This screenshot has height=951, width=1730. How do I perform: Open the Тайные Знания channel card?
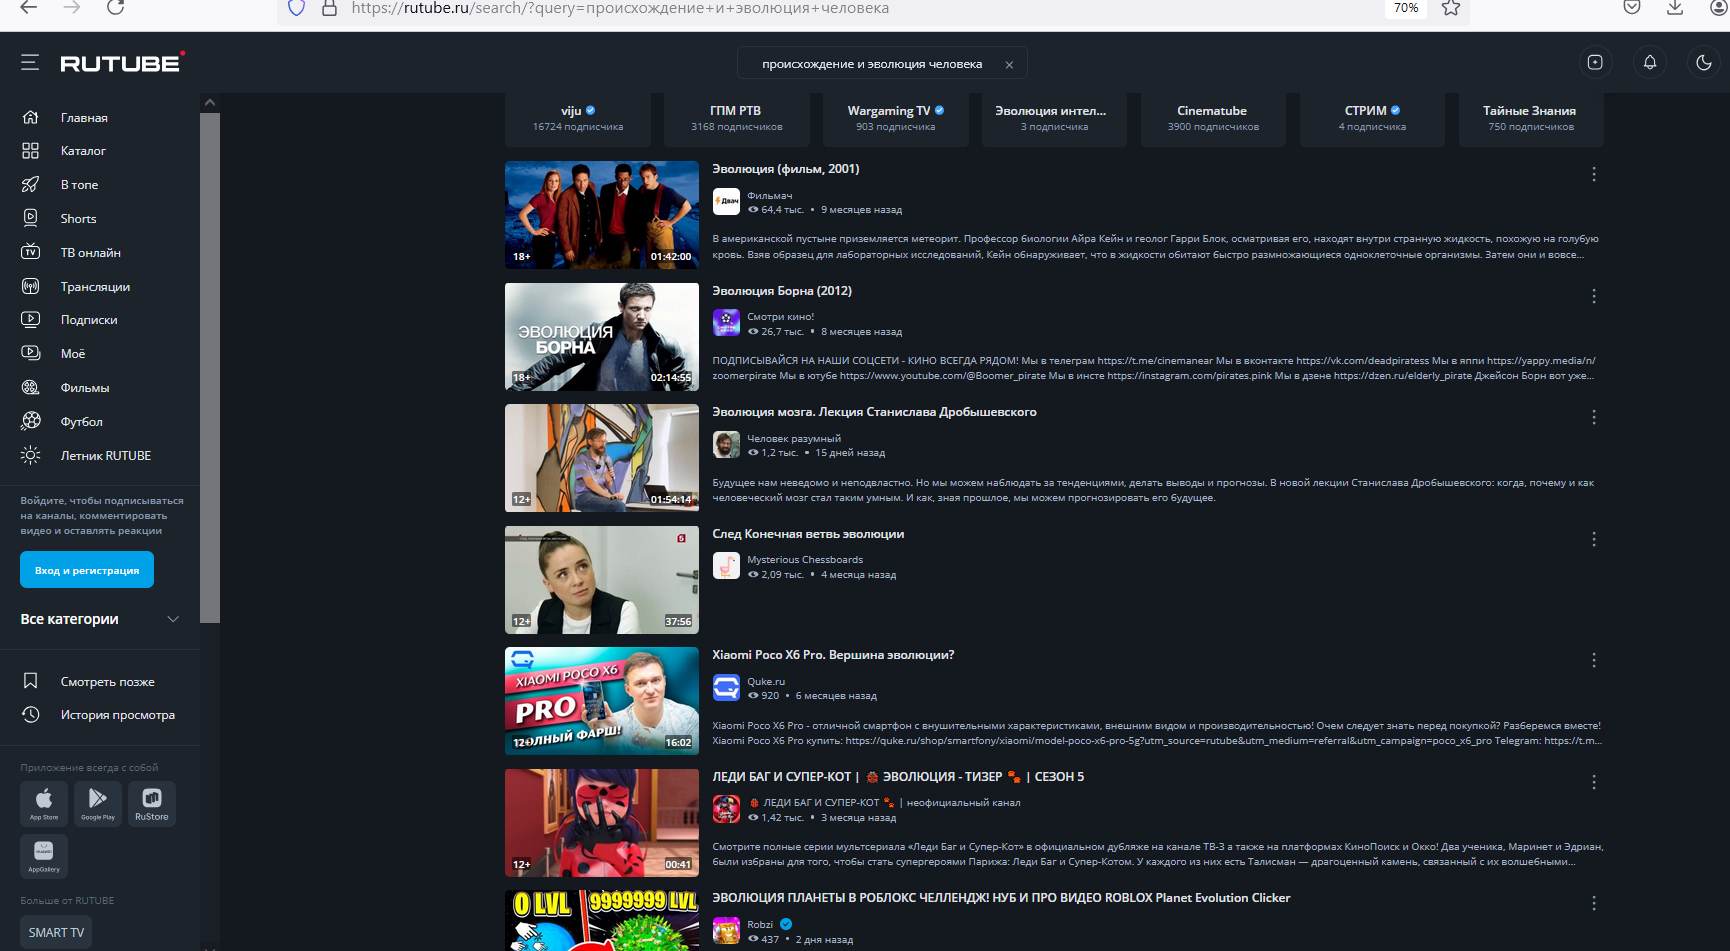[x=1531, y=119]
